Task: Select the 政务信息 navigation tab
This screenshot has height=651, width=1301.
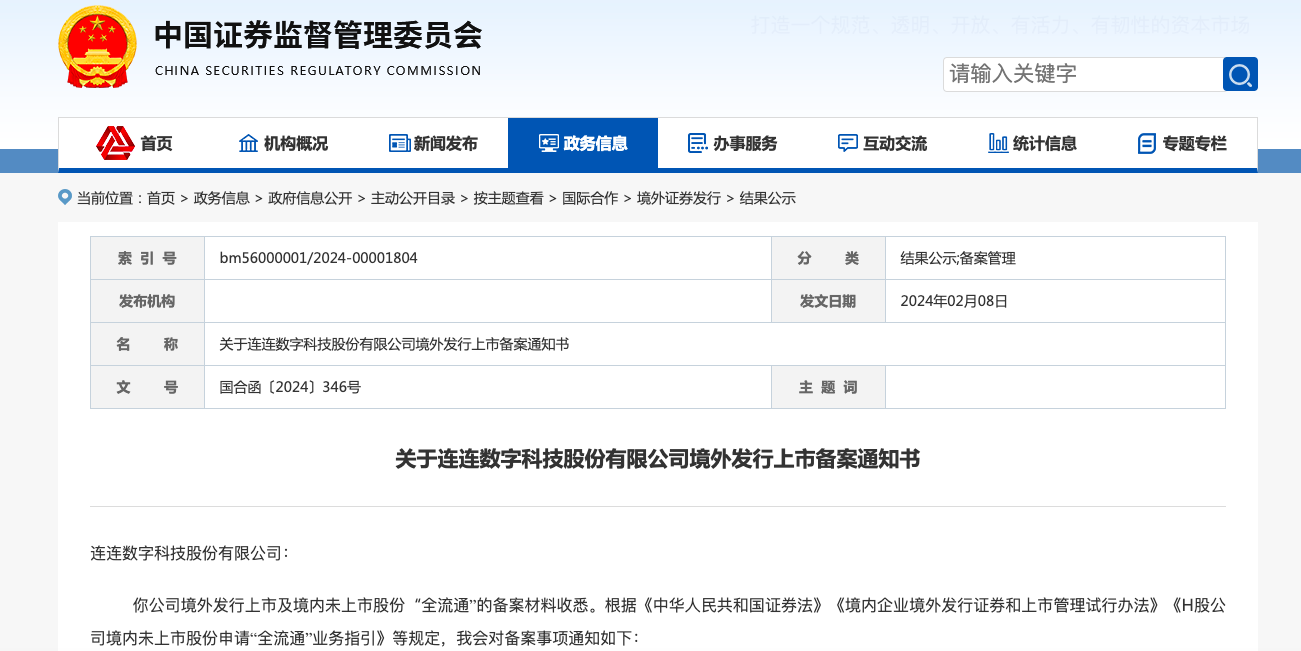Action: pyautogui.click(x=583, y=143)
